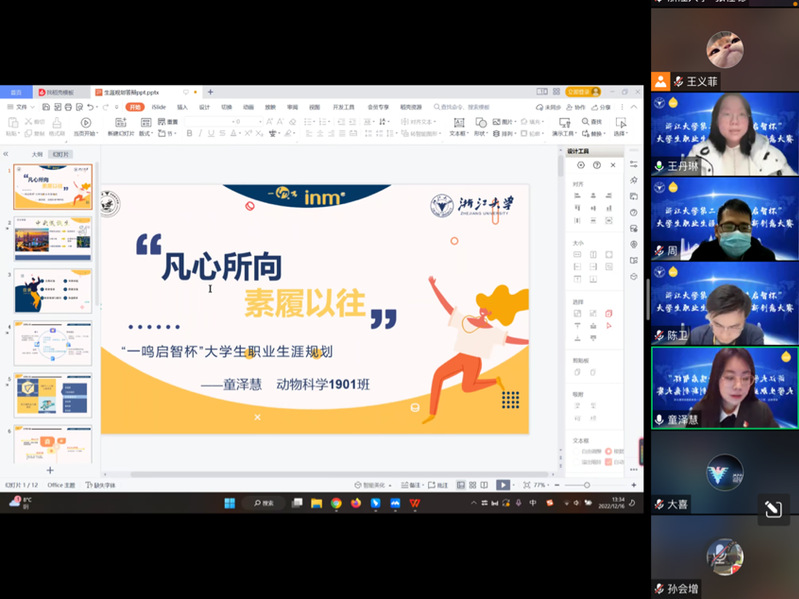Screen dimensions: 799x599
Task: Click the orange login button
Action: pos(583,92)
